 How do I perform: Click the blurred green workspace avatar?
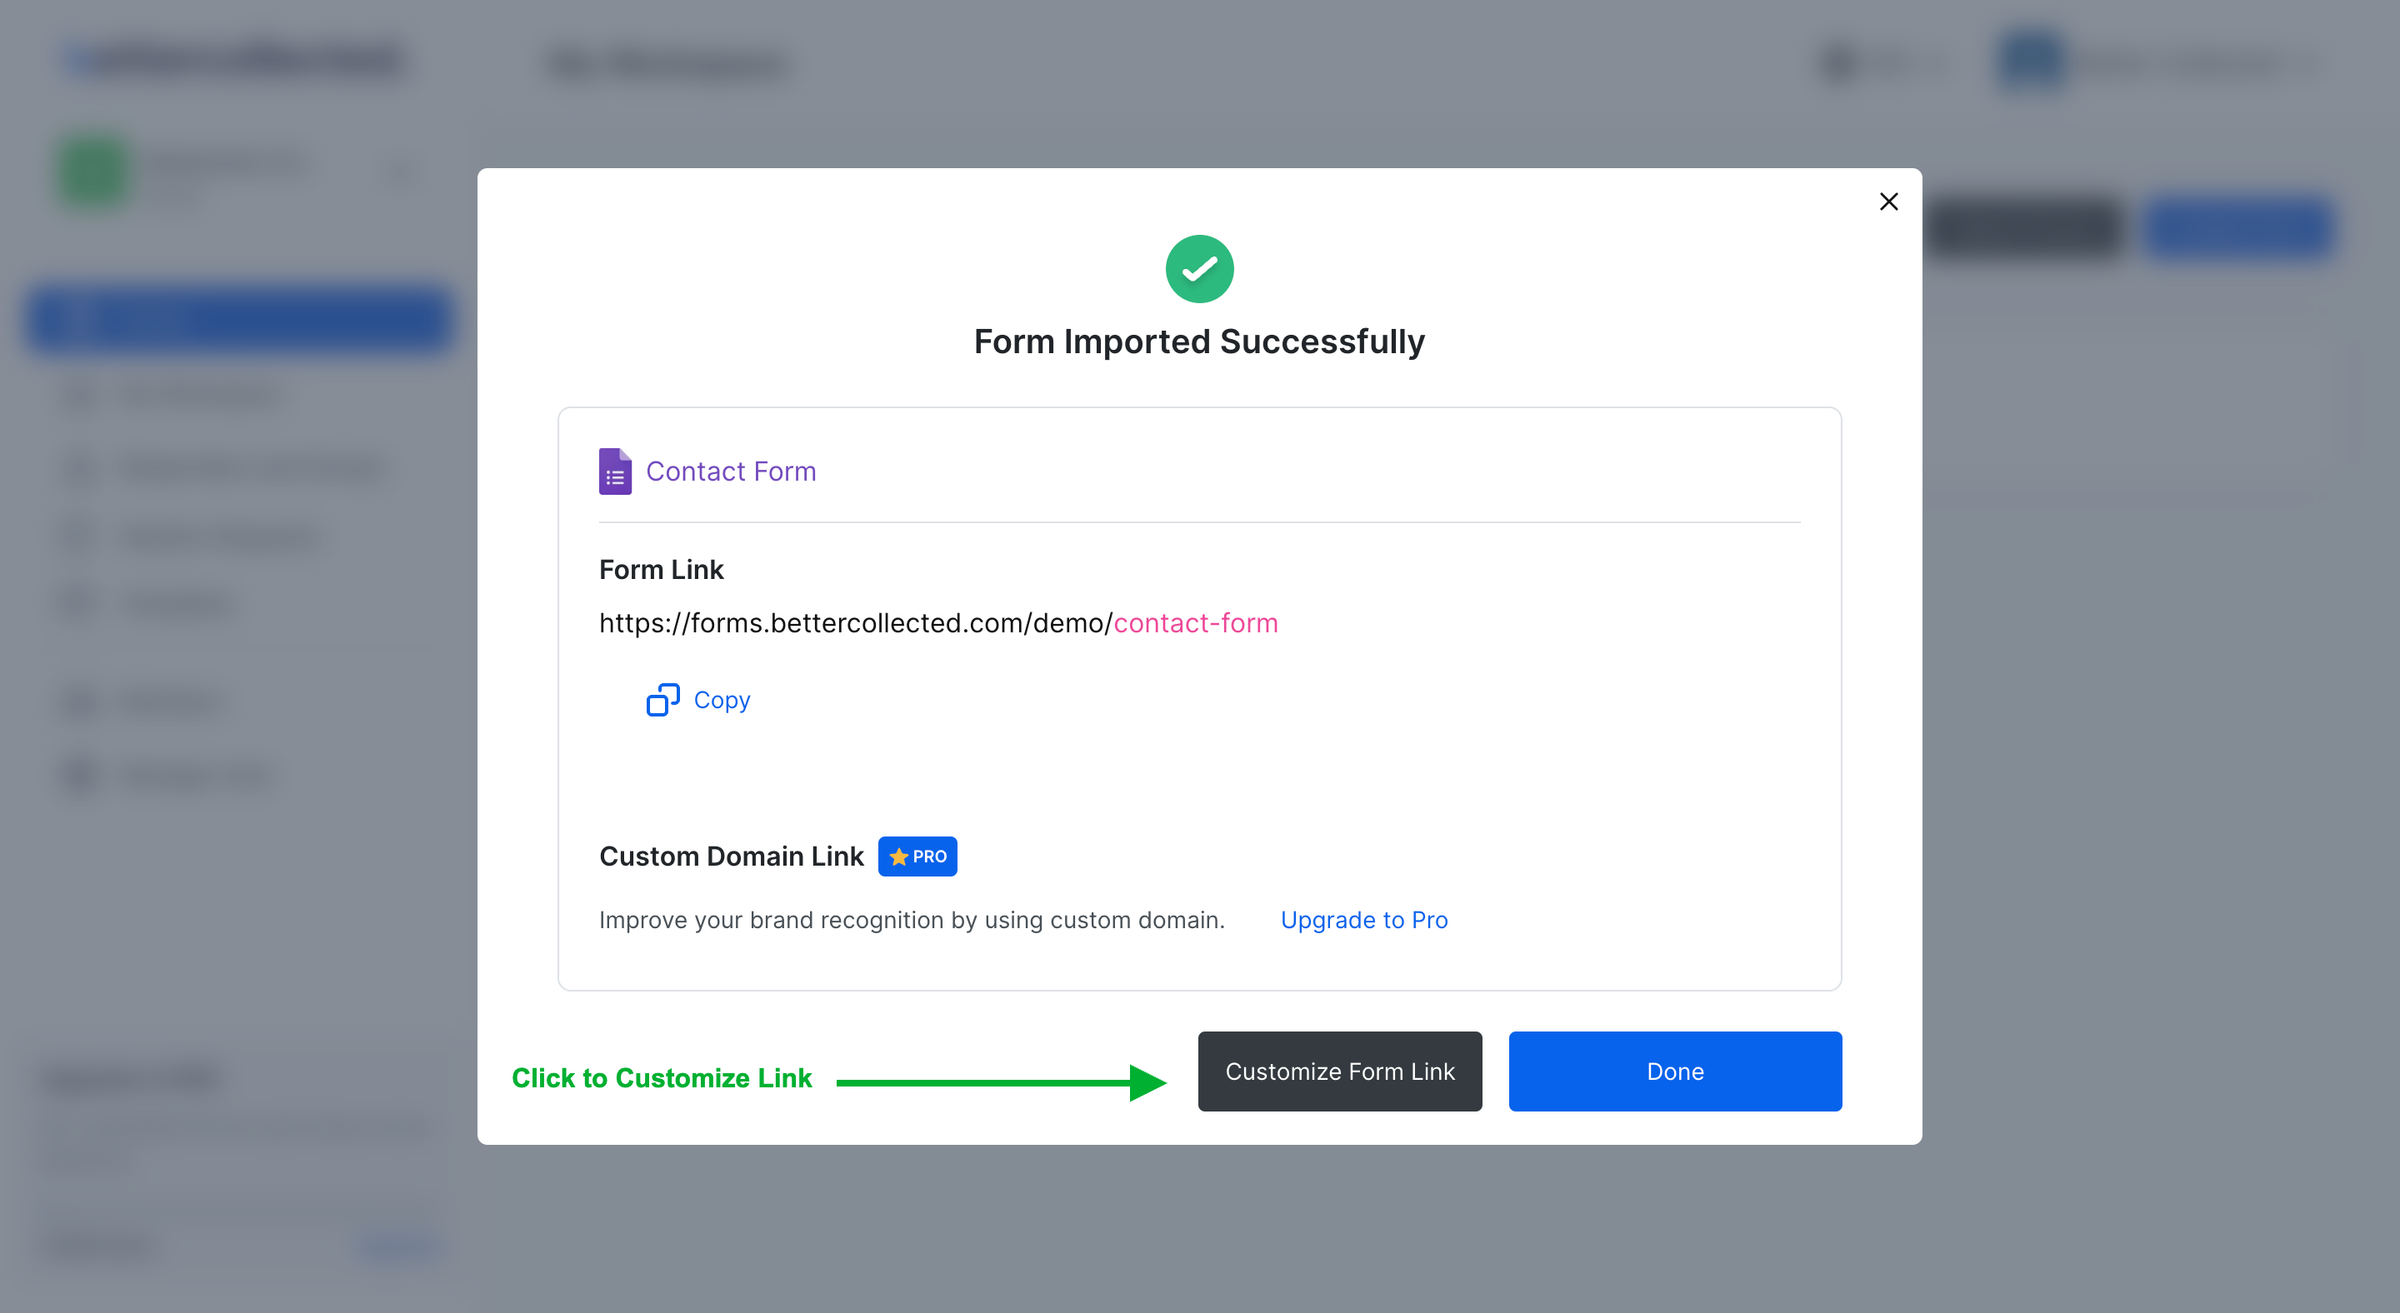(93, 173)
